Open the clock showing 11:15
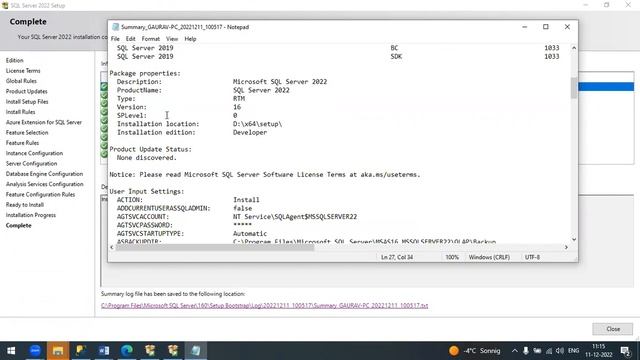 tap(598, 351)
